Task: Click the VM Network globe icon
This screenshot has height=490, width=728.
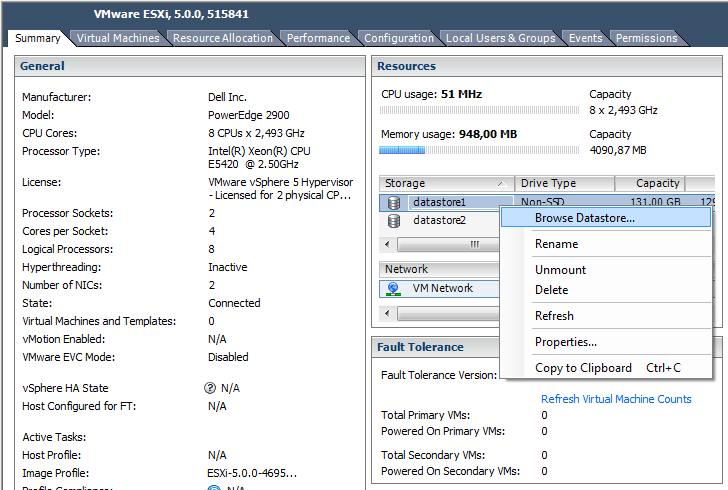Action: click(x=393, y=288)
